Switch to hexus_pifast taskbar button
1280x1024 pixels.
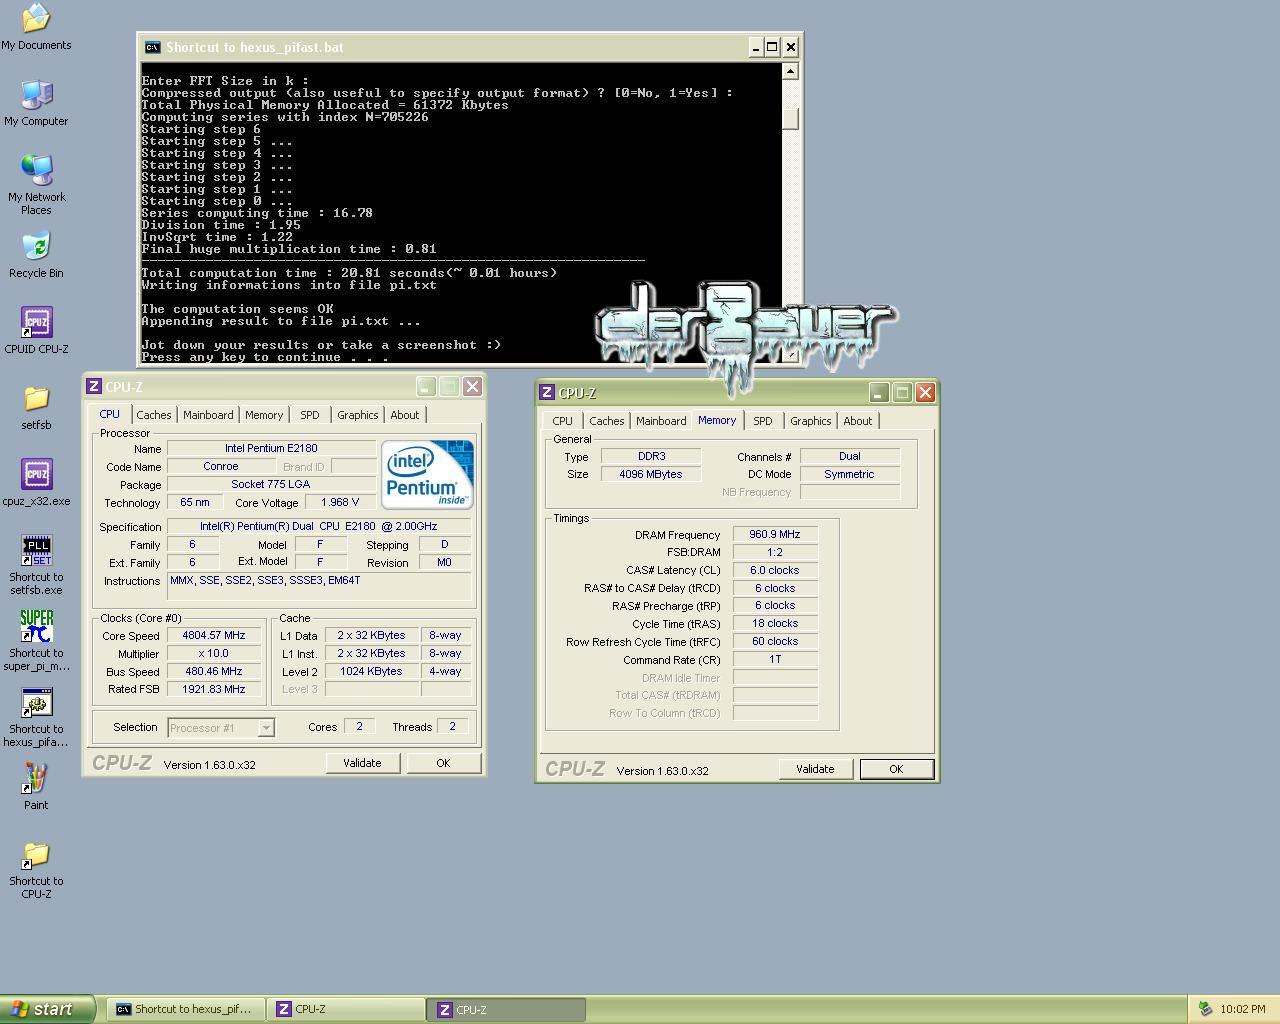coord(186,1010)
